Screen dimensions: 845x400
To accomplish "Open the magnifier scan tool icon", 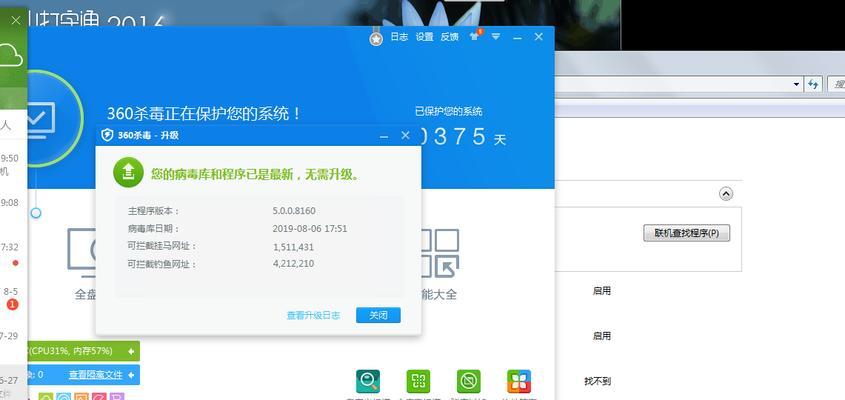I will coord(368,382).
